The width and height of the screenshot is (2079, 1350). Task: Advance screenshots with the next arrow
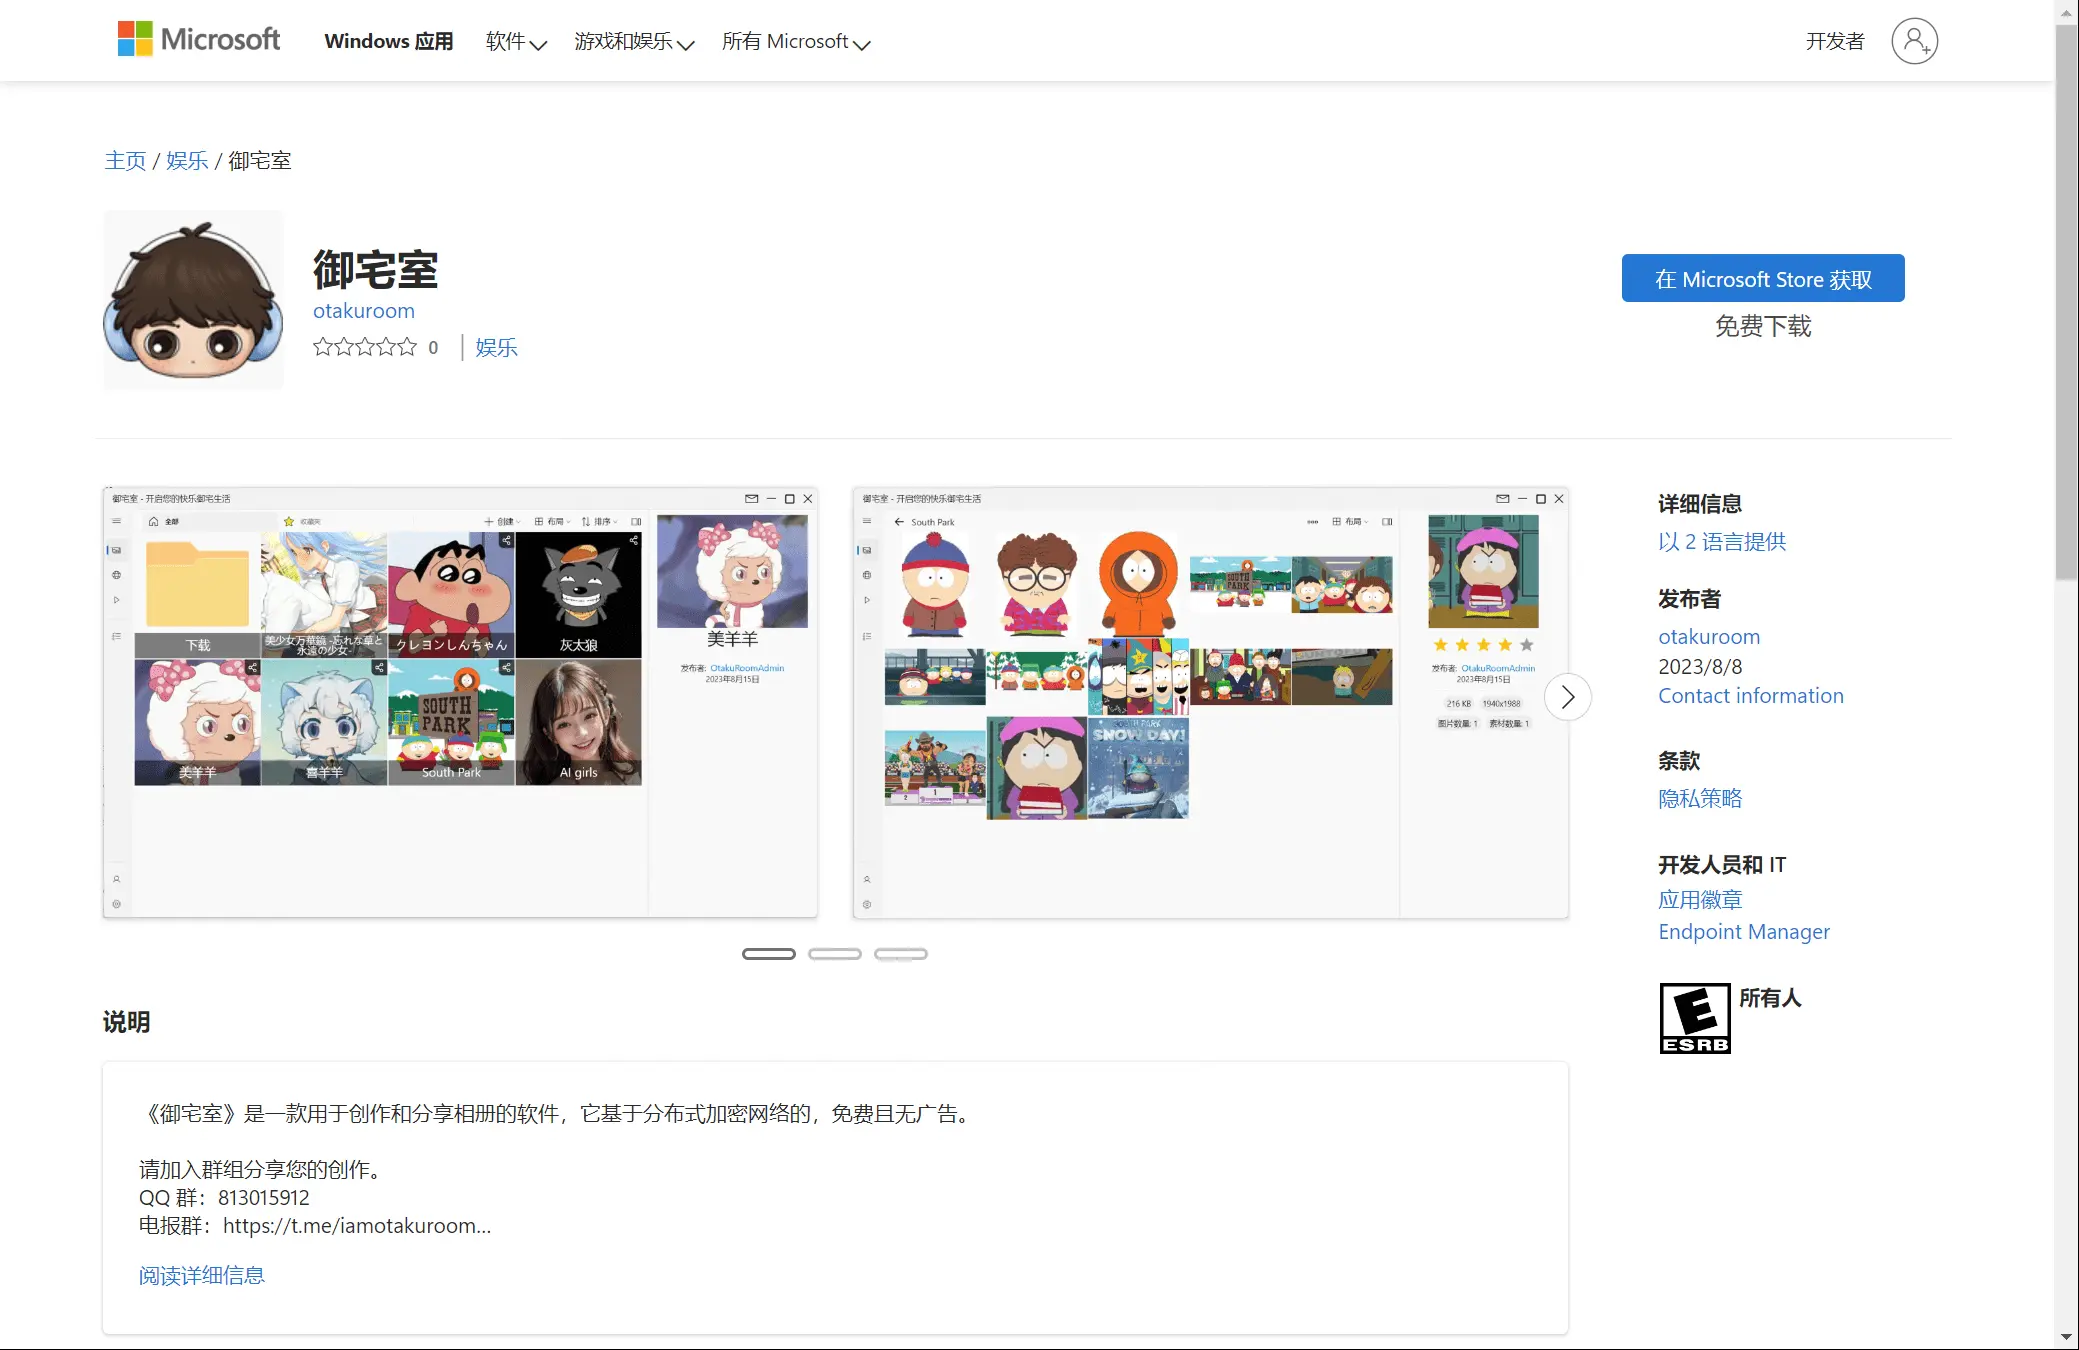tap(1567, 697)
